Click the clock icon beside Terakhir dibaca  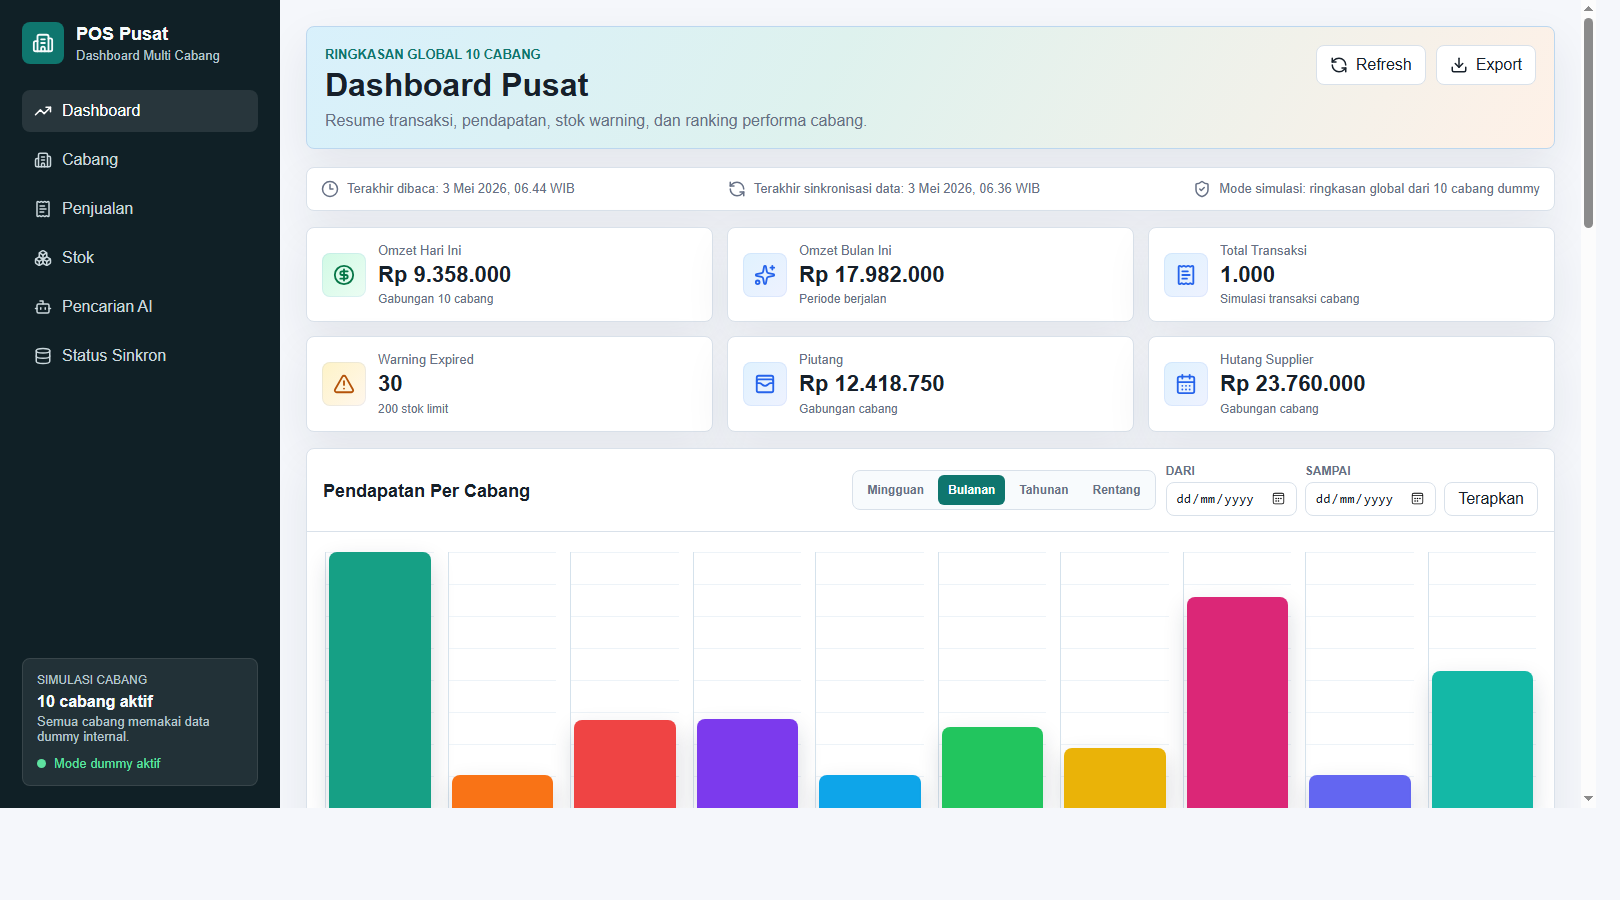tap(330, 189)
